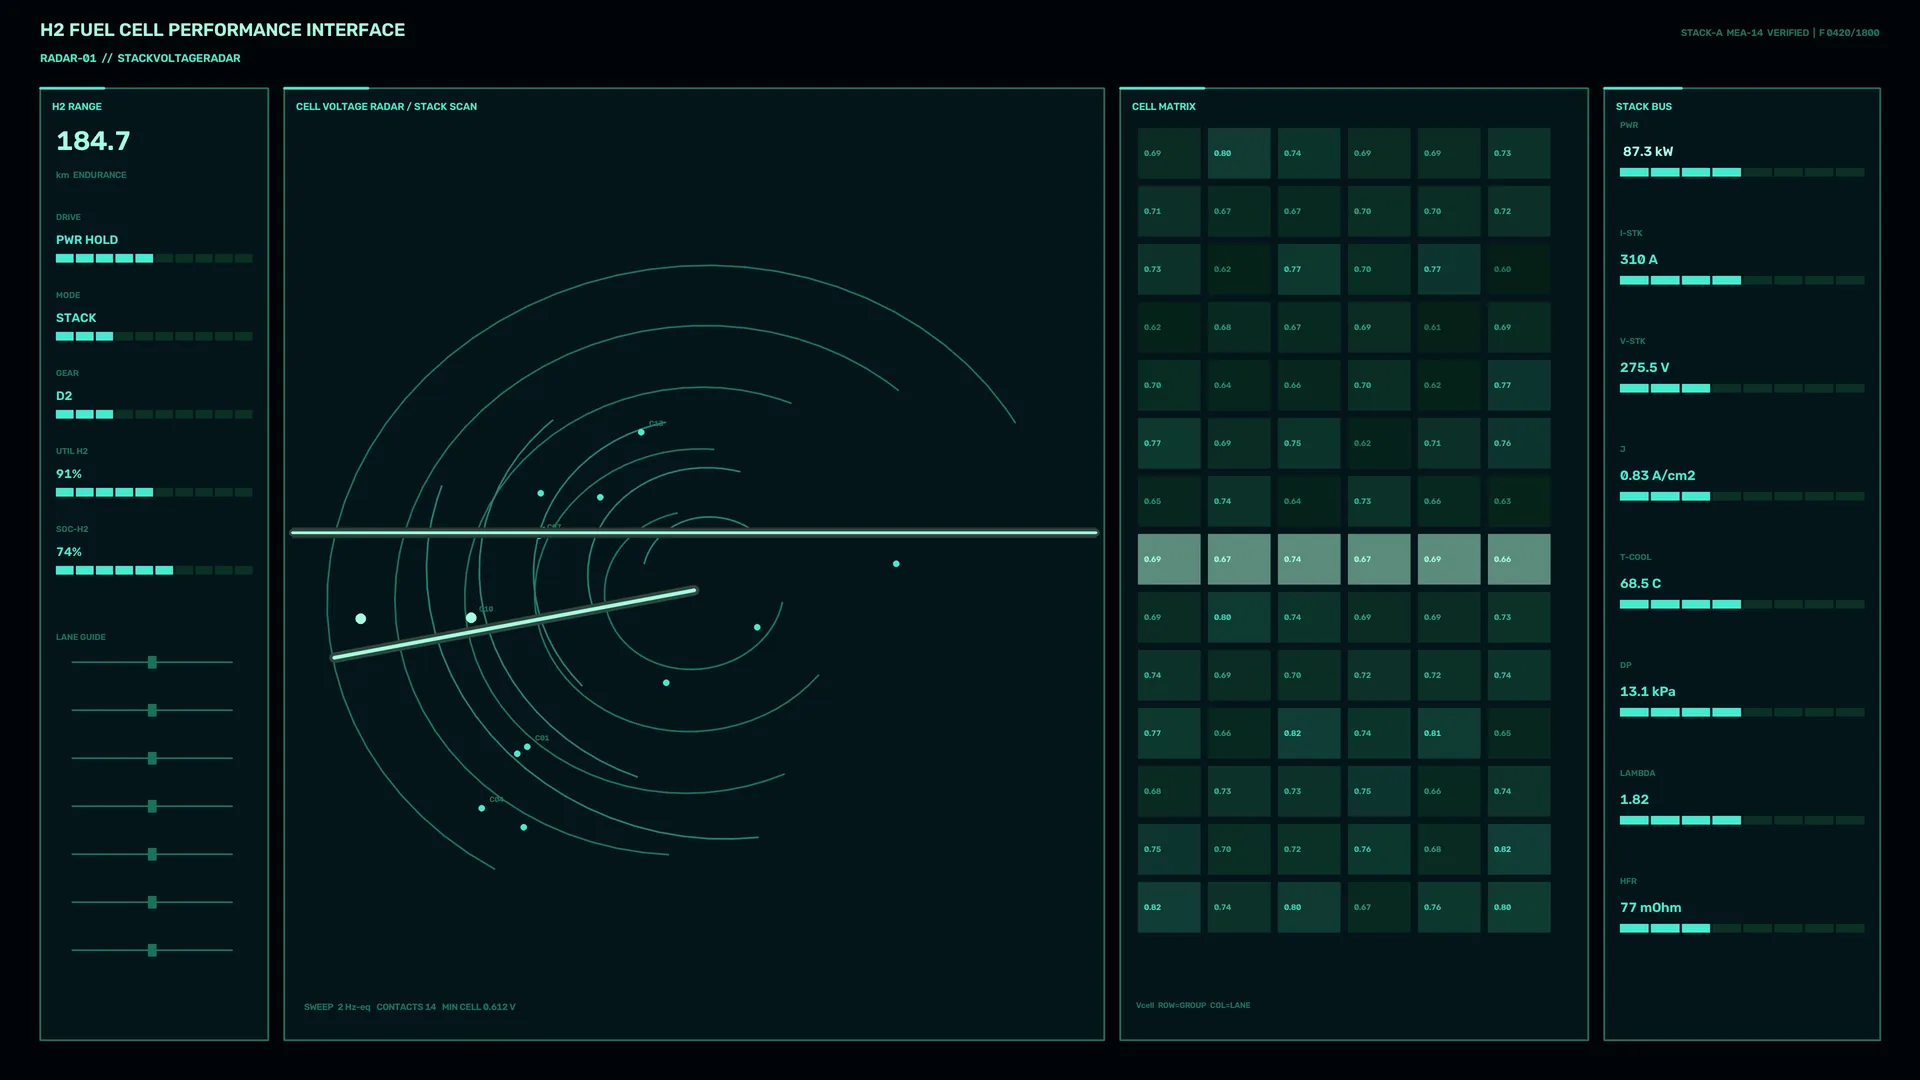The width and height of the screenshot is (1920, 1080).
Task: Select radar contact dot C04
Action: tap(482, 808)
